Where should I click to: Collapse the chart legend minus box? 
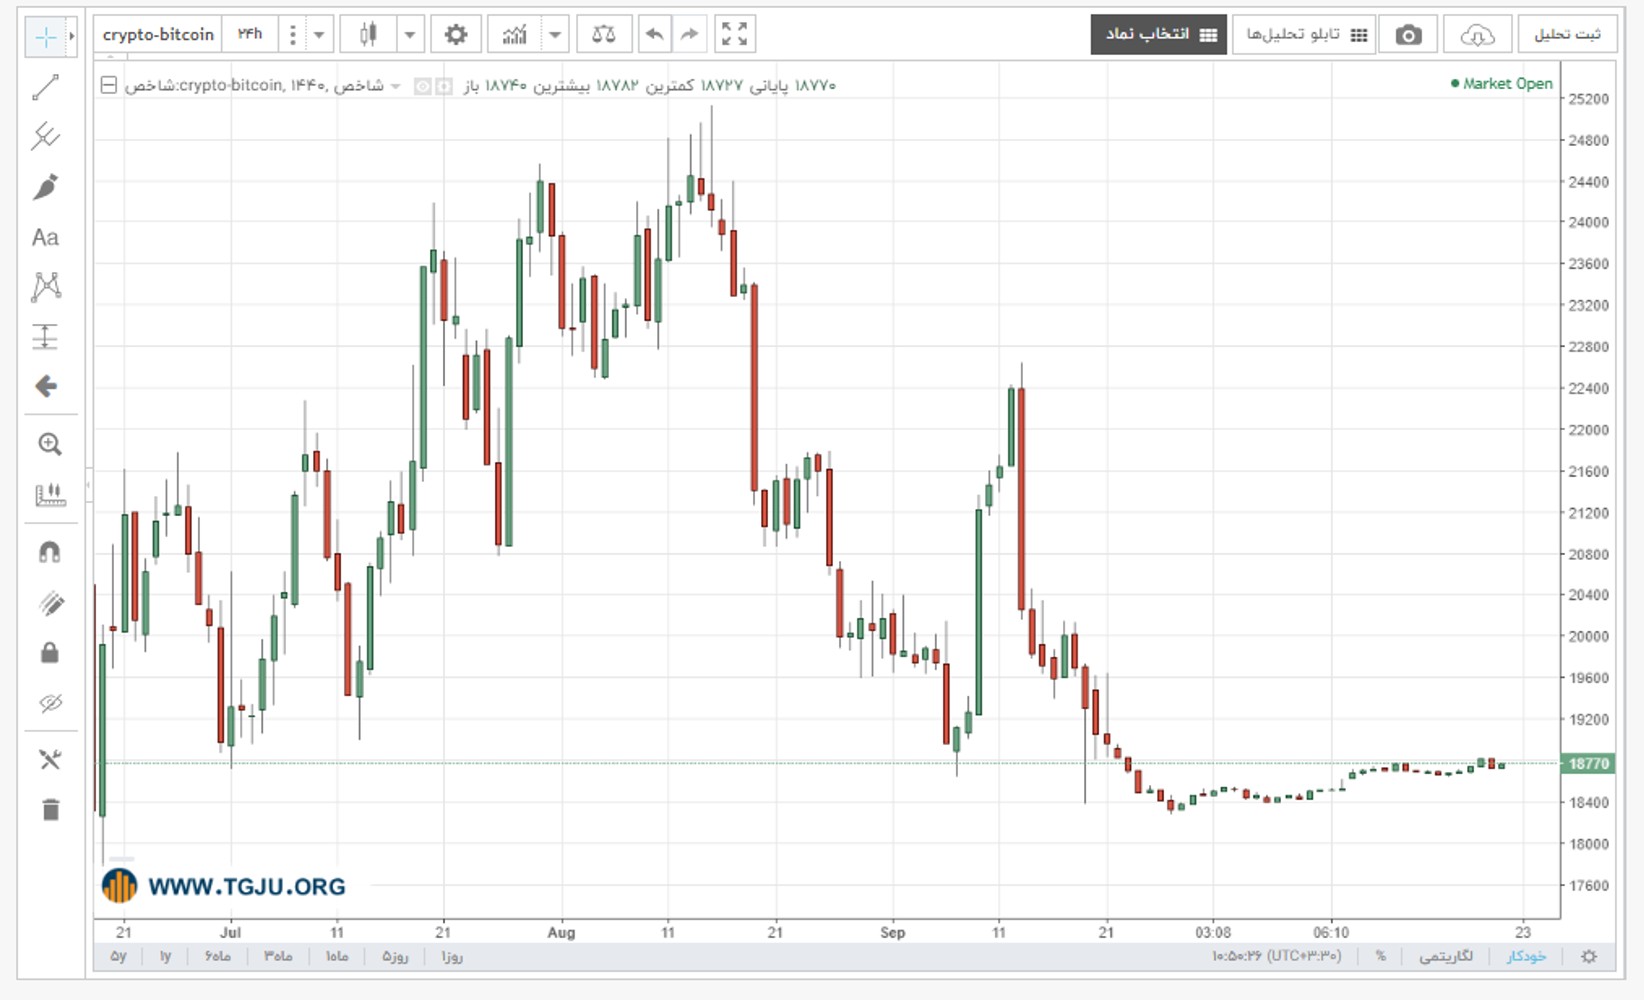pos(108,85)
